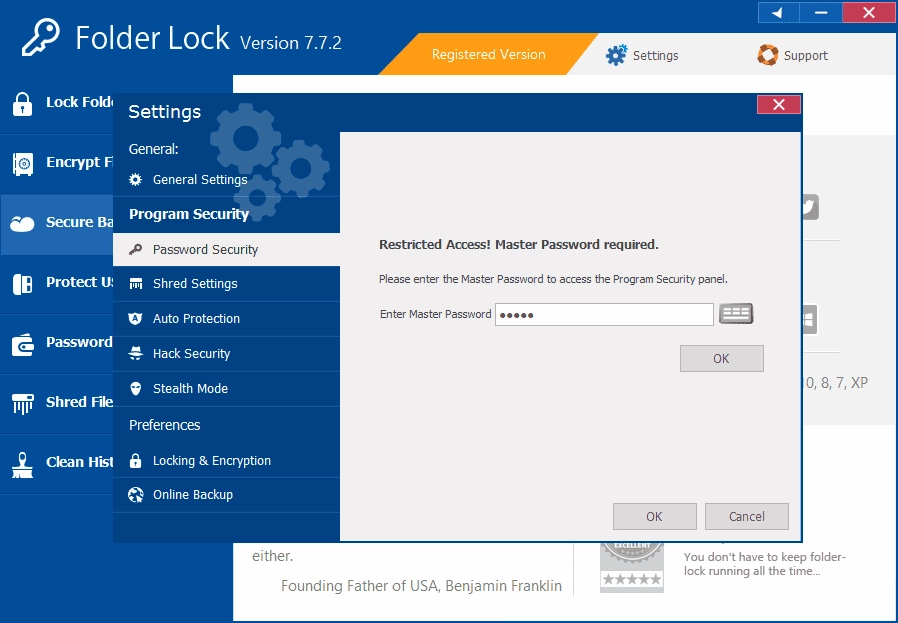Screen dimensions: 898x623
Task: Select the Password wallet icon in sidebar
Action: (23, 344)
